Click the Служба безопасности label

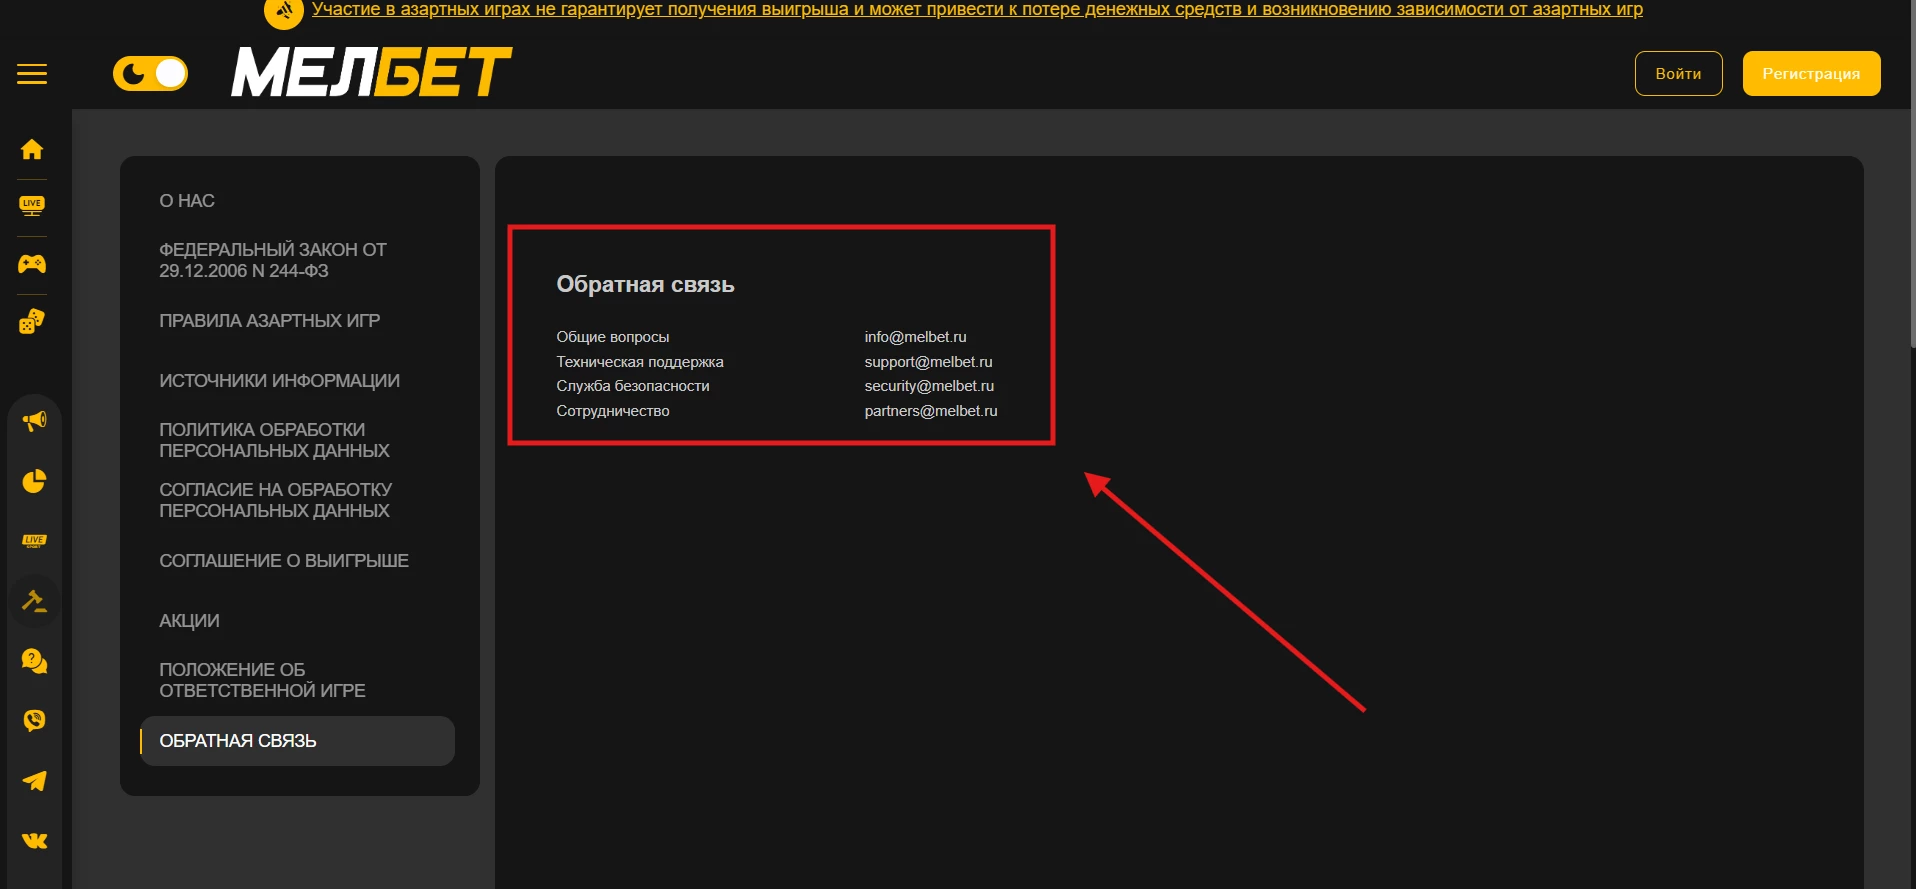(633, 386)
